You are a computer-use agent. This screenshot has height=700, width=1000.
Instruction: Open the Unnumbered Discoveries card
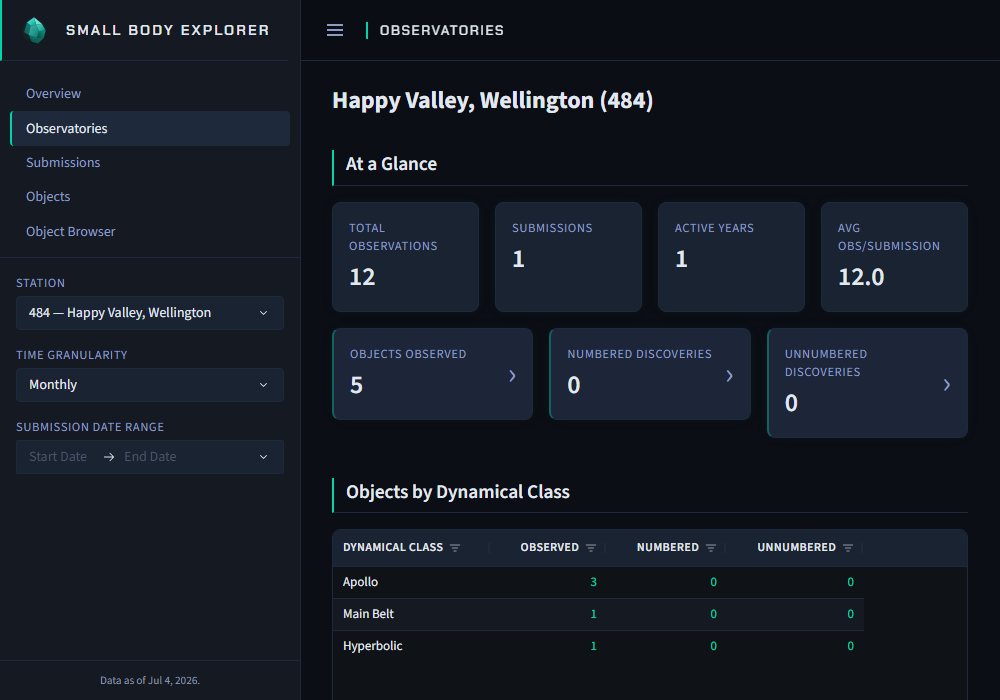coord(867,383)
